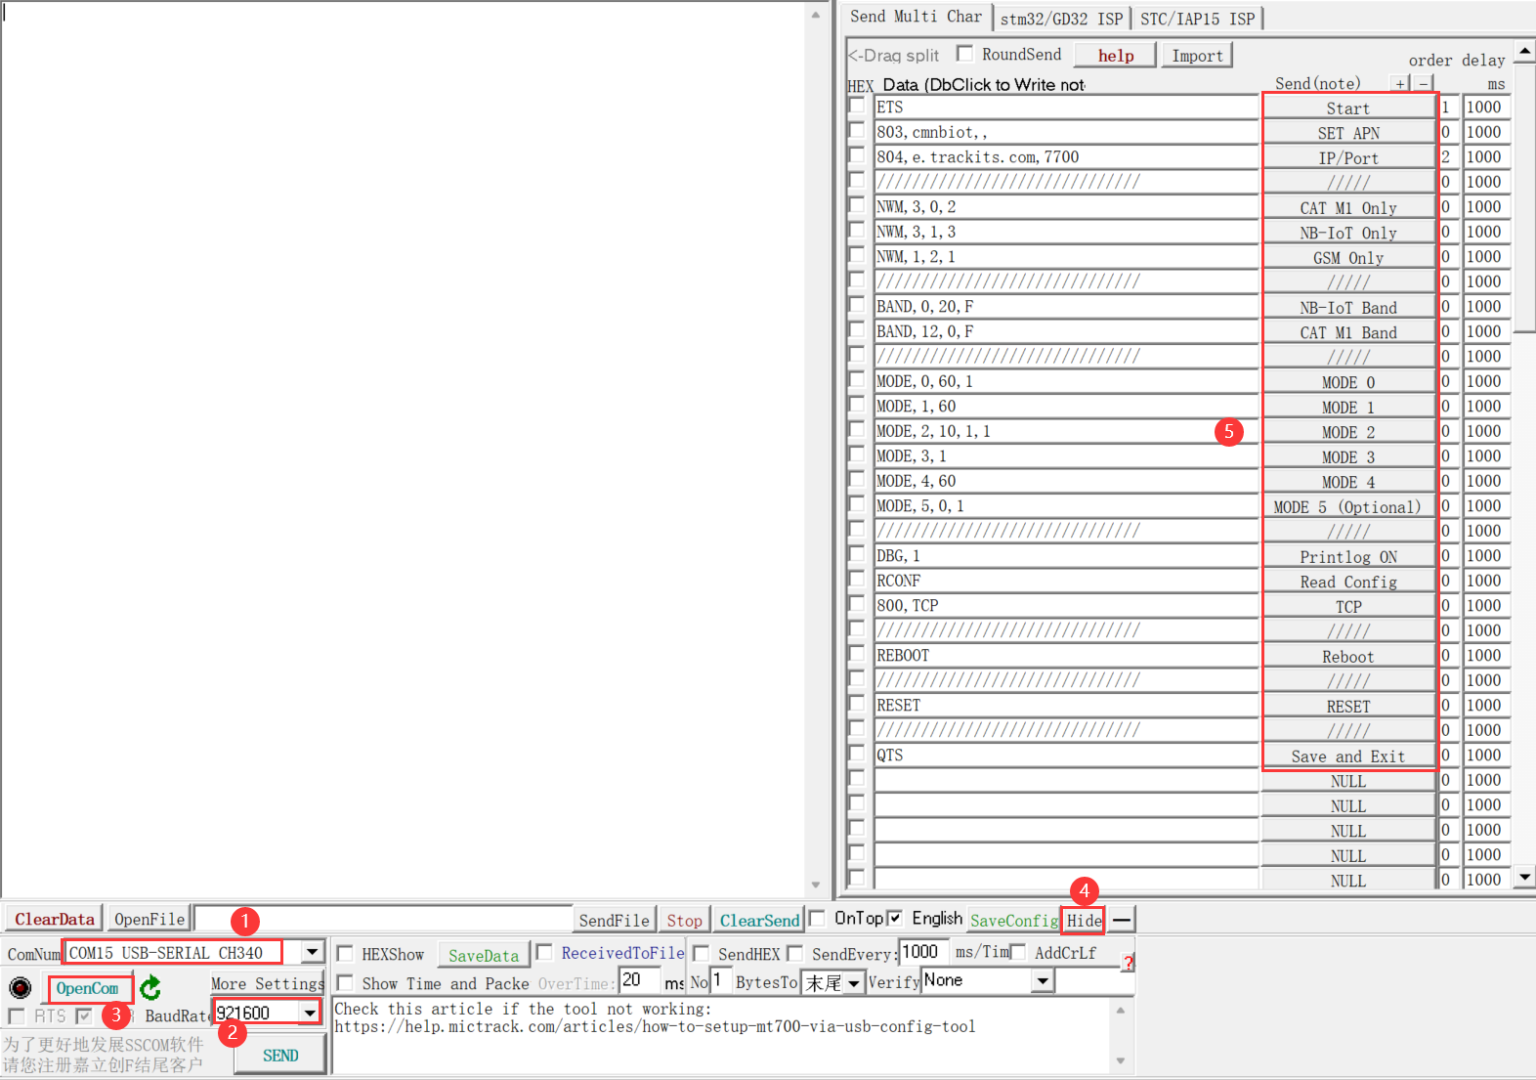Toggle HEXShow display mode
This screenshot has width=1536, height=1080.
[346, 953]
